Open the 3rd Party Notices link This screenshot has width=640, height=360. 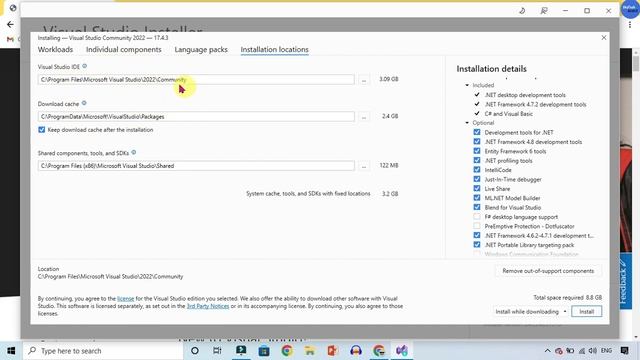coord(208,306)
